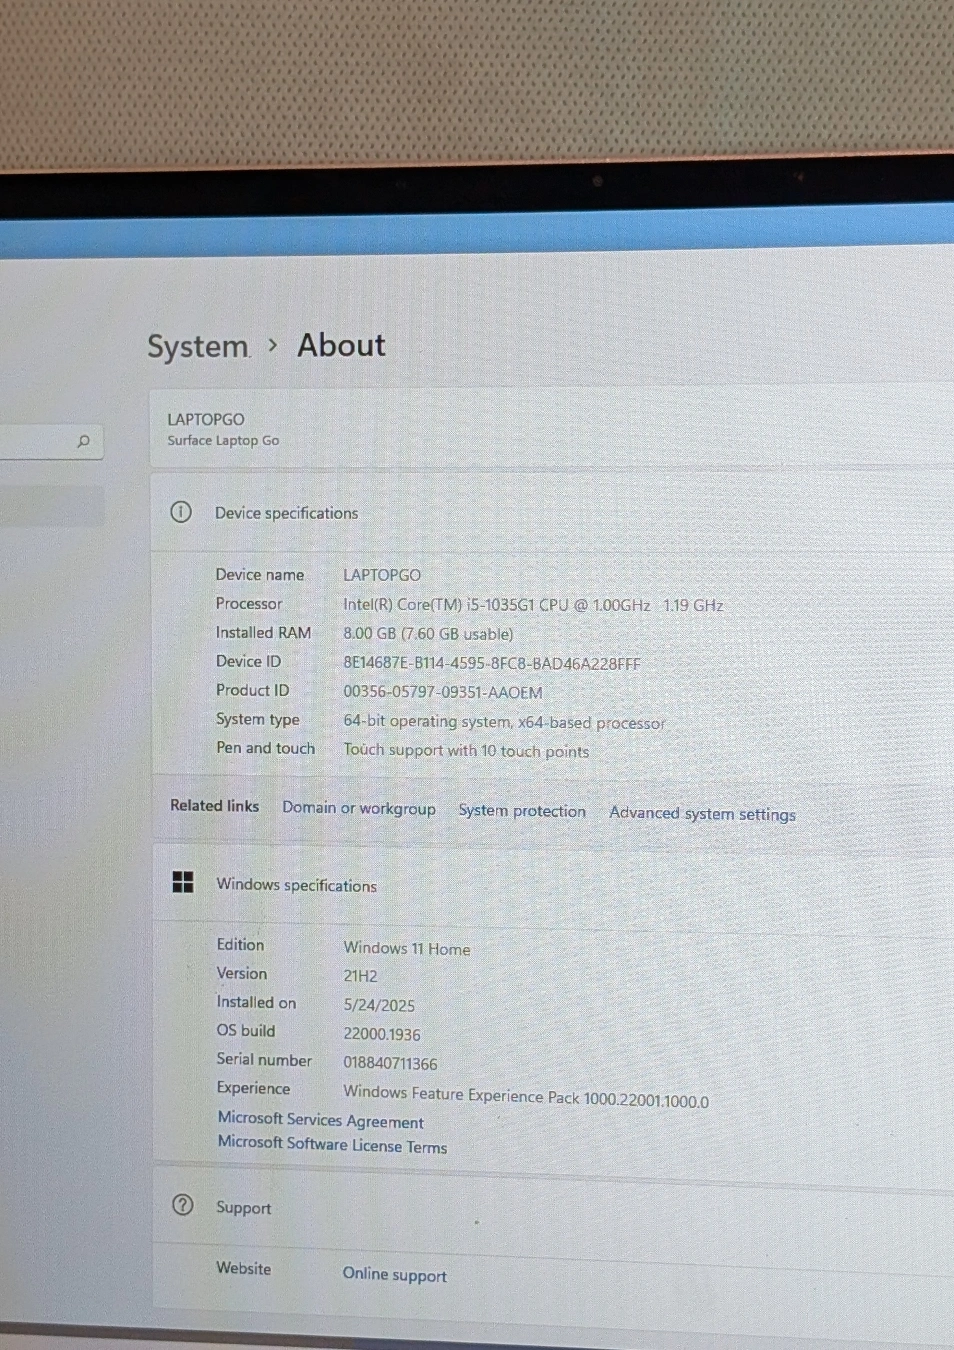Select the Touch support with 10 touch points text

466,751
